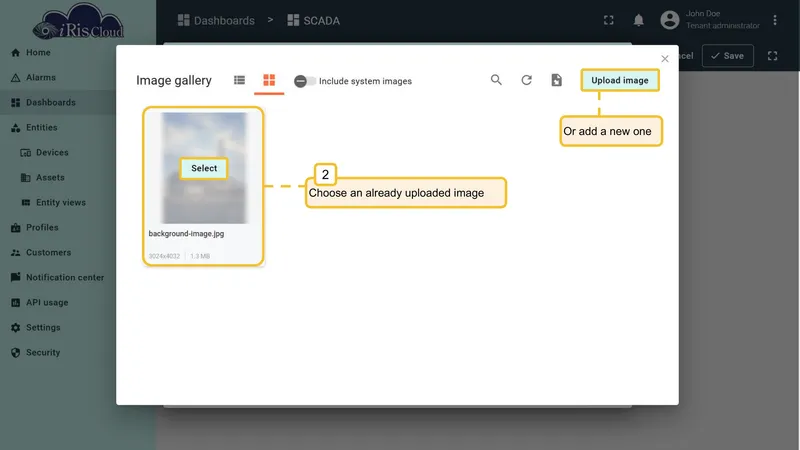Refresh the image gallery
Image resolution: width=800 pixels, height=450 pixels.
coord(526,80)
